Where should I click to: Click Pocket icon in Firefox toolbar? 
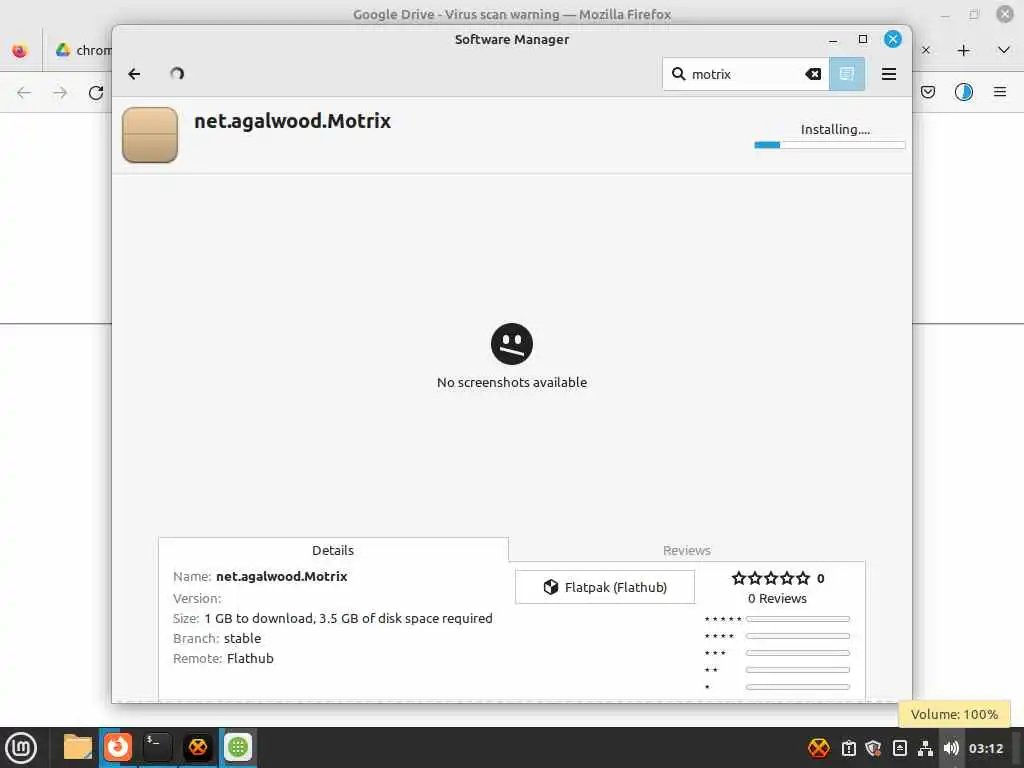pyautogui.click(x=928, y=92)
